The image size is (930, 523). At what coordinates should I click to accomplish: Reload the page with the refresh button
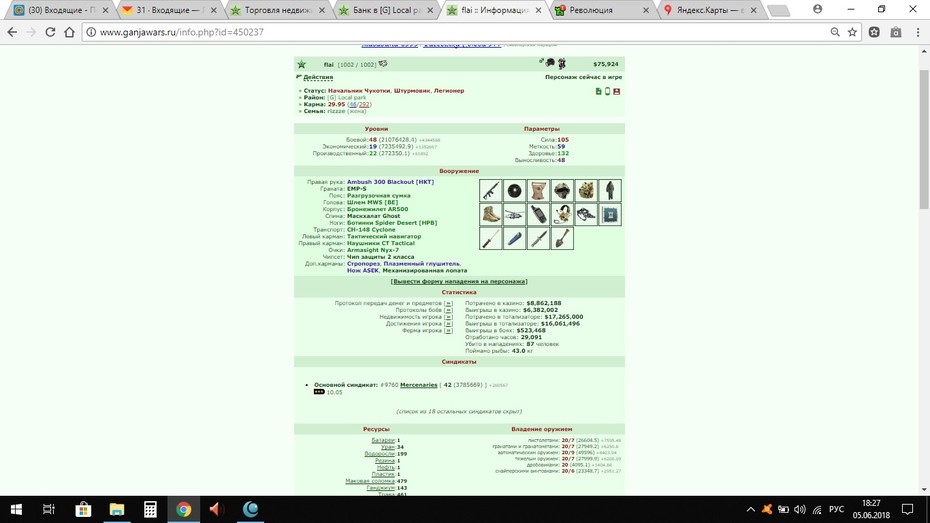(x=50, y=32)
